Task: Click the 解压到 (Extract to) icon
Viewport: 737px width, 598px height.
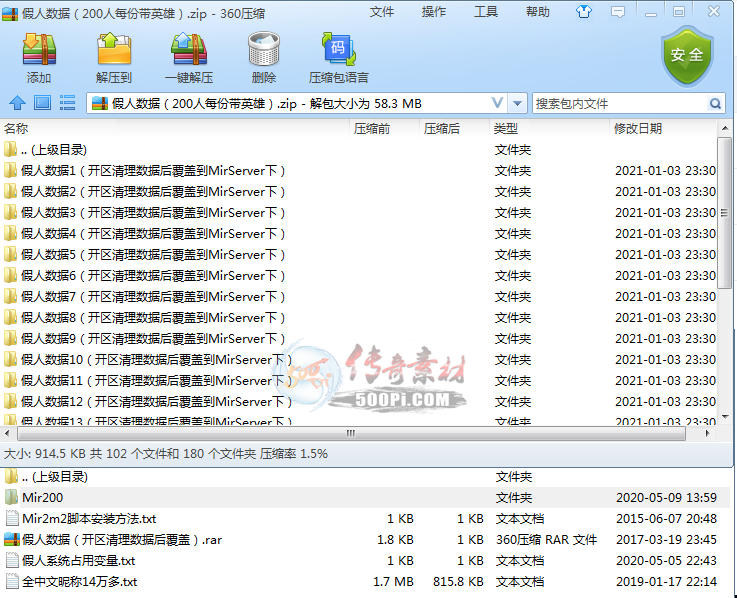Action: (x=114, y=49)
